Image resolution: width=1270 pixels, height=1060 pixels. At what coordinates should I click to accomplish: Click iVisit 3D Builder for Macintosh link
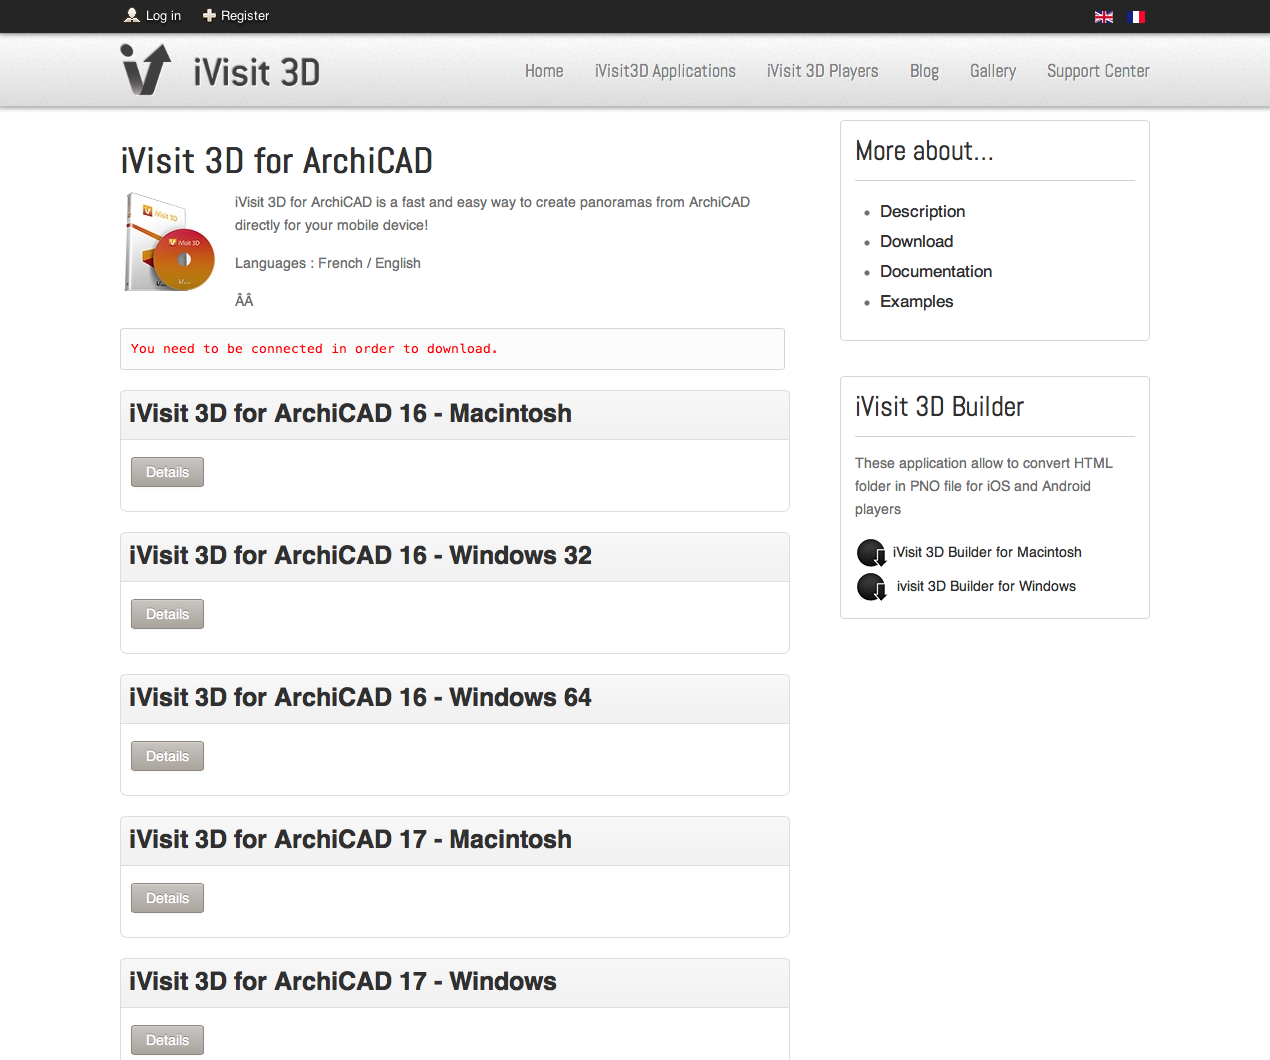coord(987,552)
